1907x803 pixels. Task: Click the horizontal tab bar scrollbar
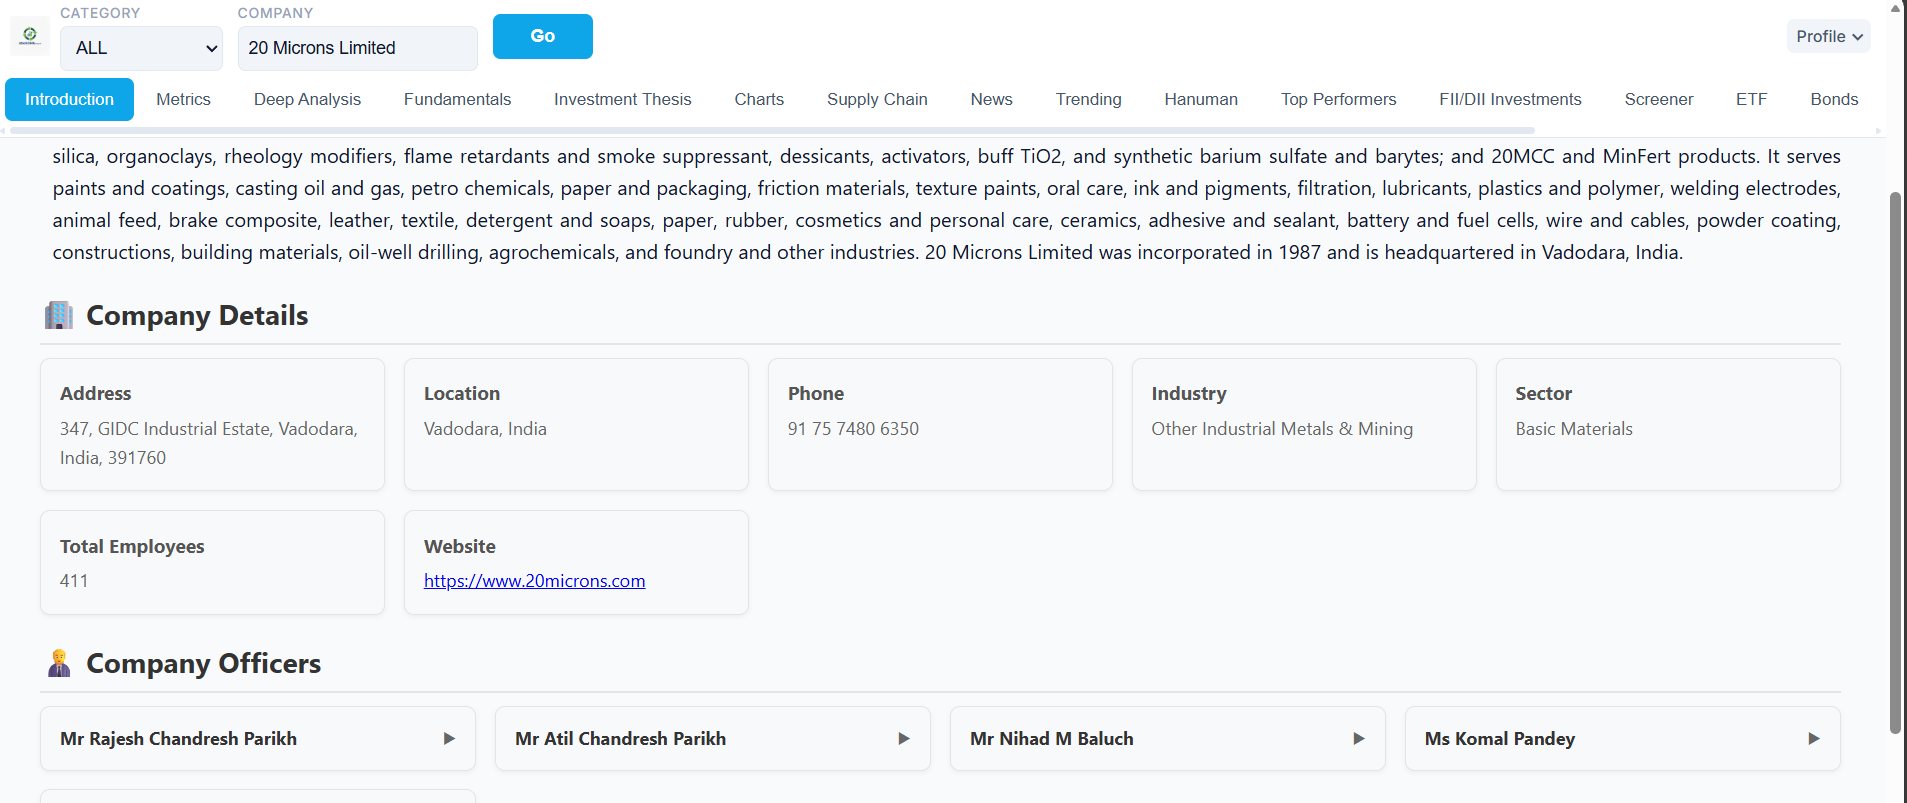(770, 131)
